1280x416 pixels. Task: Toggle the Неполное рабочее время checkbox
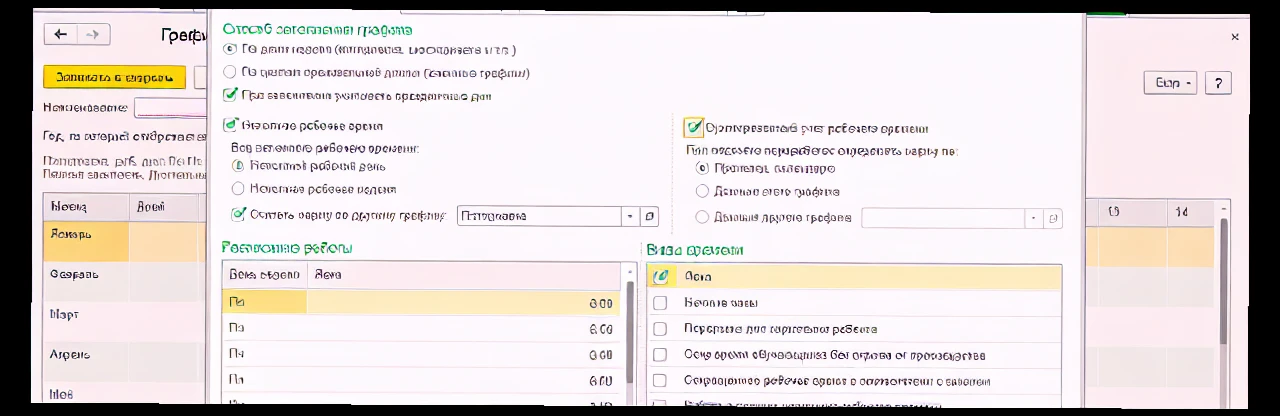tap(231, 126)
